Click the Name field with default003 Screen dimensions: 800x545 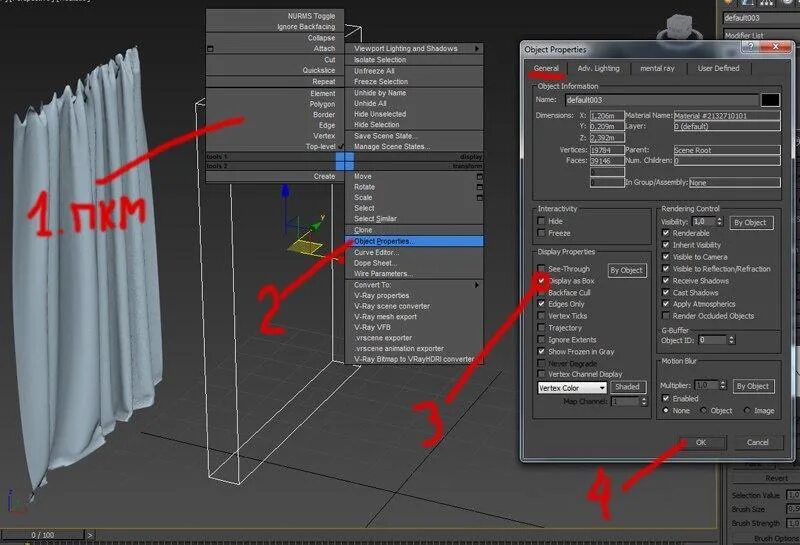point(662,100)
